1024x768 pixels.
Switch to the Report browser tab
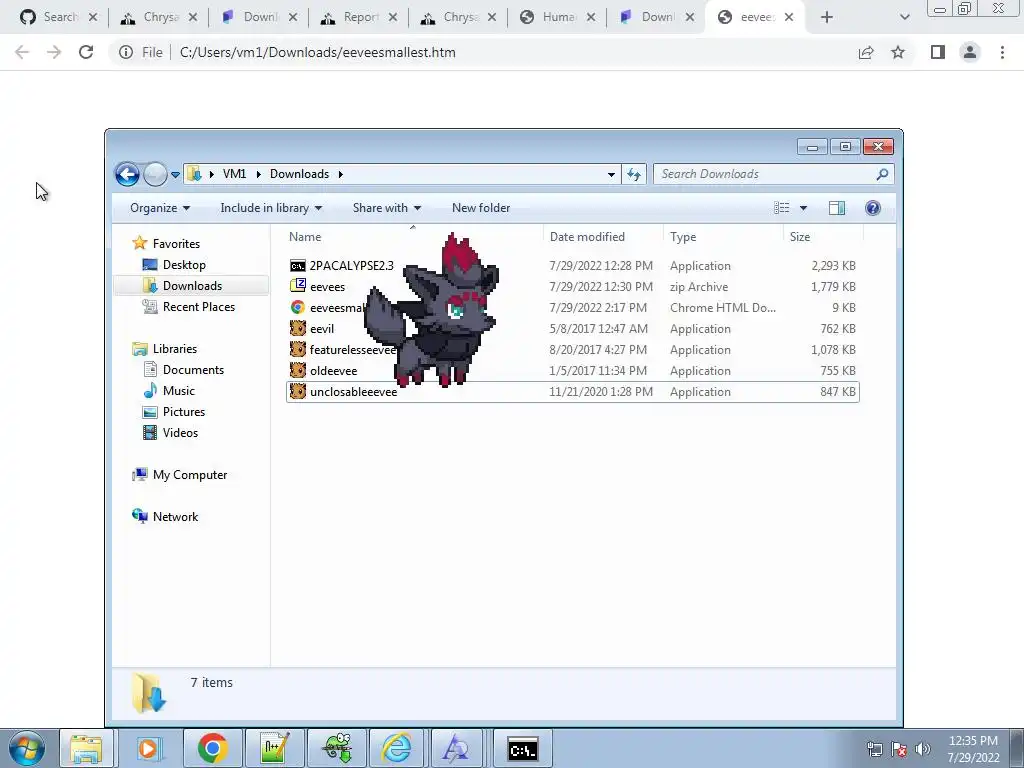click(359, 17)
